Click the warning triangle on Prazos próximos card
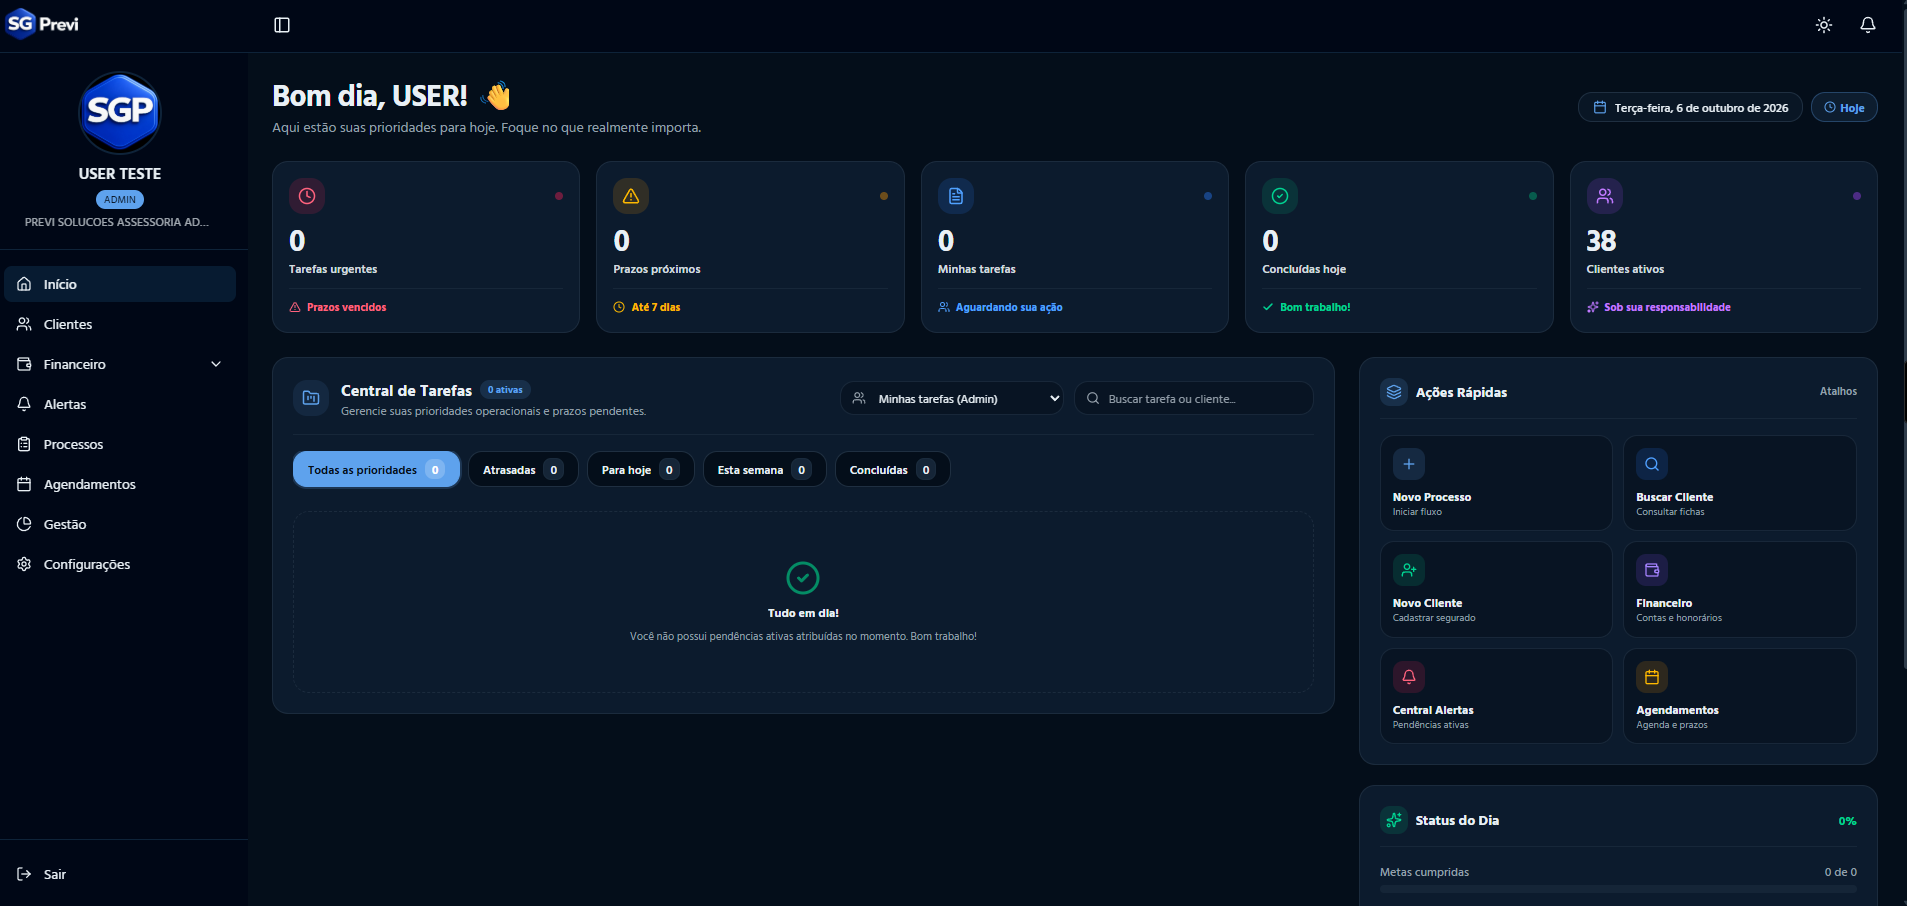Viewport: 1907px width, 906px height. 631,196
